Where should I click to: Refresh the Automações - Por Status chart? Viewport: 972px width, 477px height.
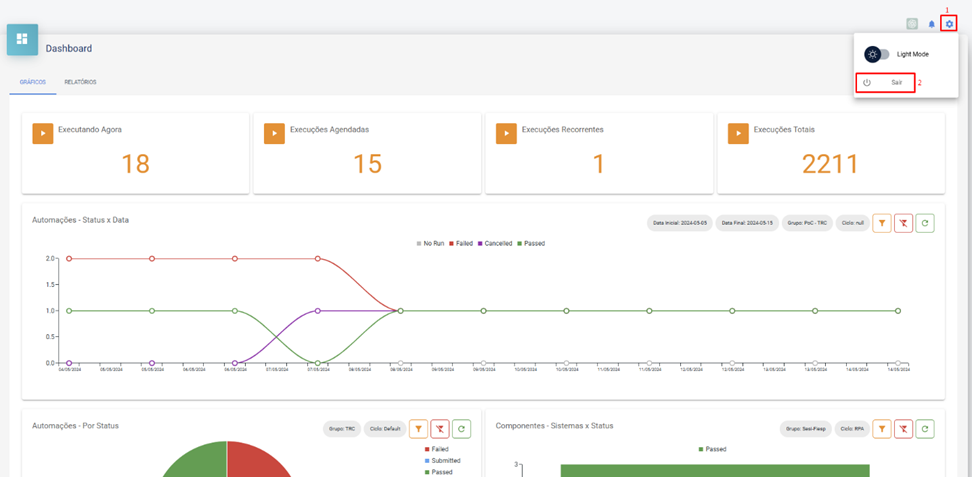tap(462, 429)
